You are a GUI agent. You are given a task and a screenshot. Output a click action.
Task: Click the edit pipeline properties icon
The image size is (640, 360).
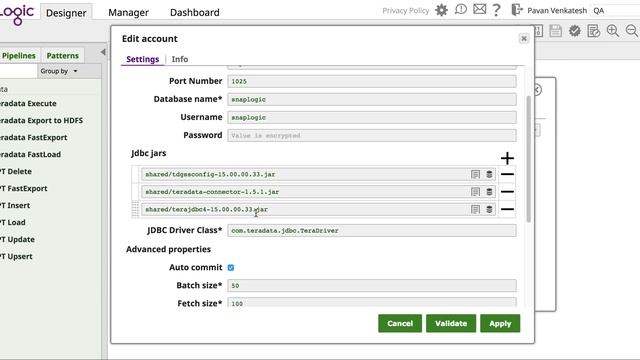click(593, 31)
